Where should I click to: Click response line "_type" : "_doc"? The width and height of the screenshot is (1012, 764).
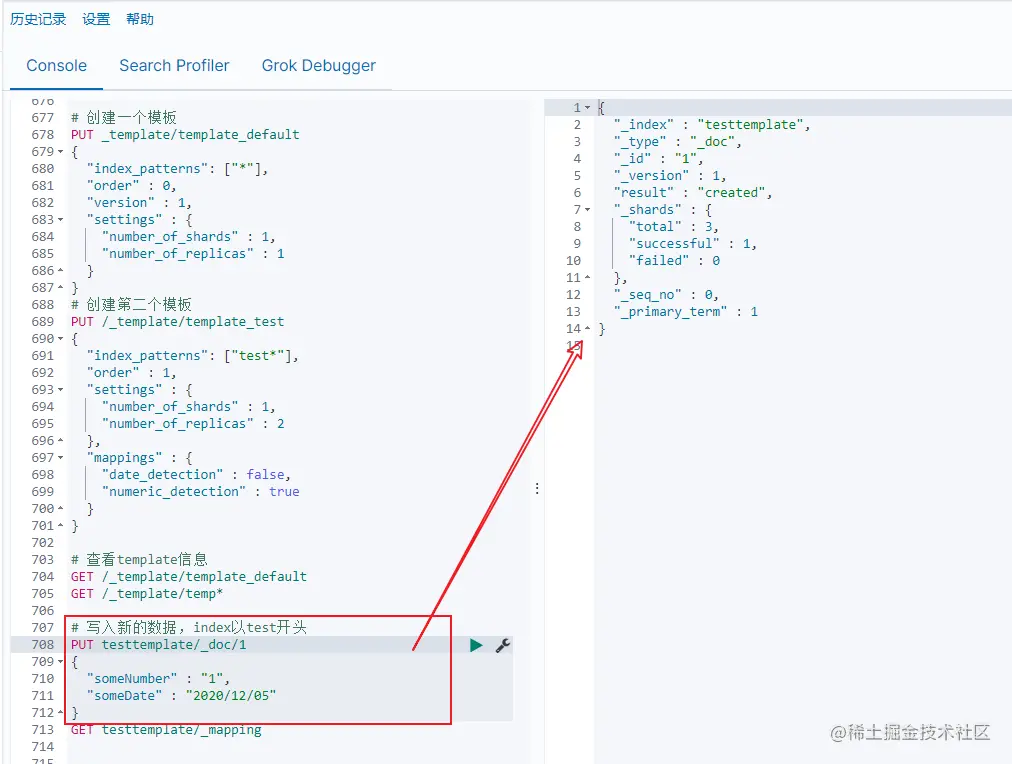tap(678, 142)
